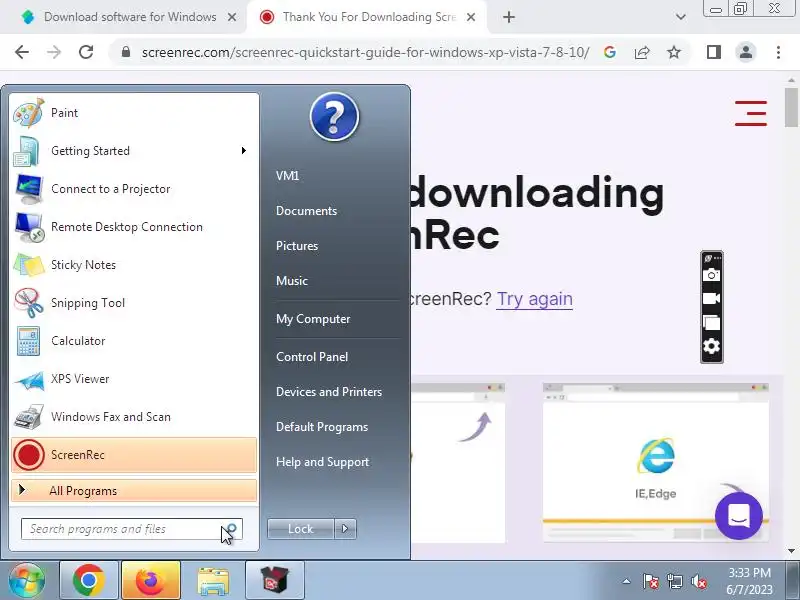Click the share page icon in address bar
Image resolution: width=800 pixels, height=600 pixels.
point(642,52)
